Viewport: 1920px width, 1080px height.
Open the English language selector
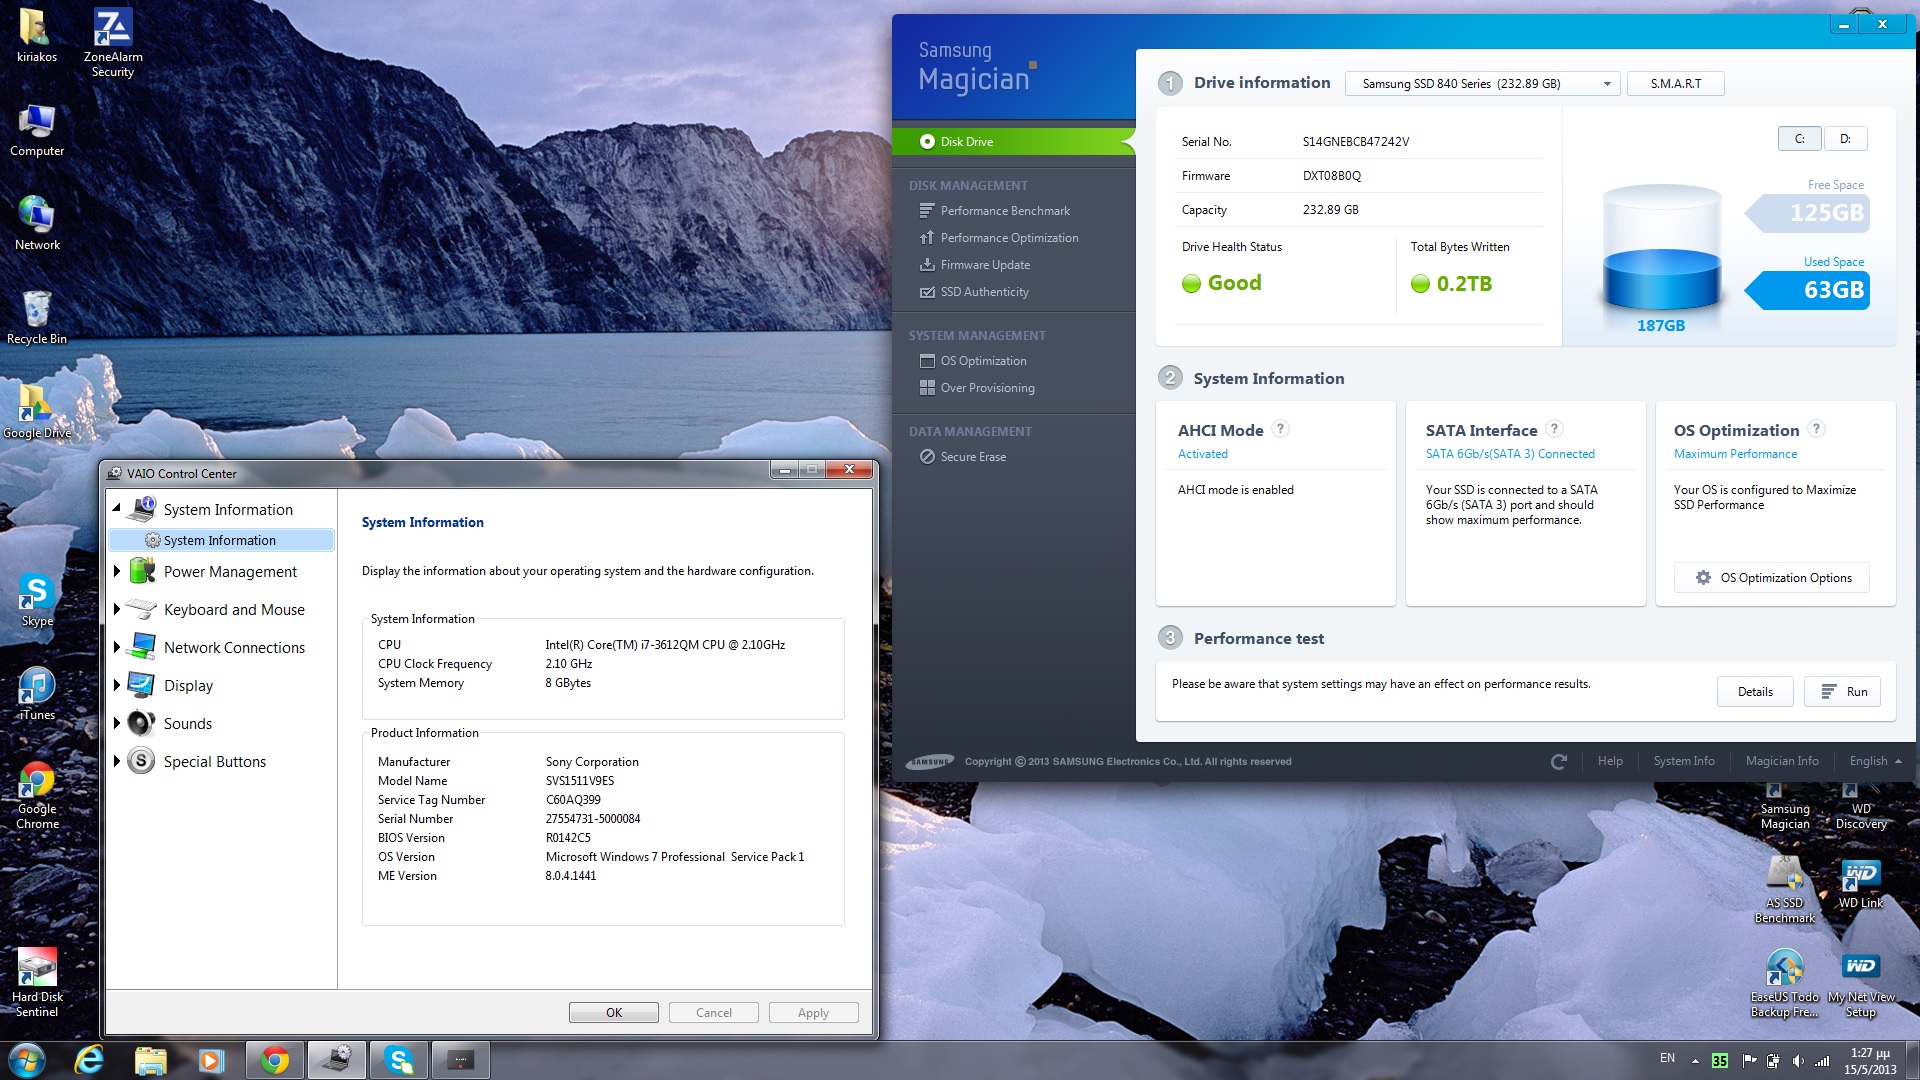(x=1875, y=761)
